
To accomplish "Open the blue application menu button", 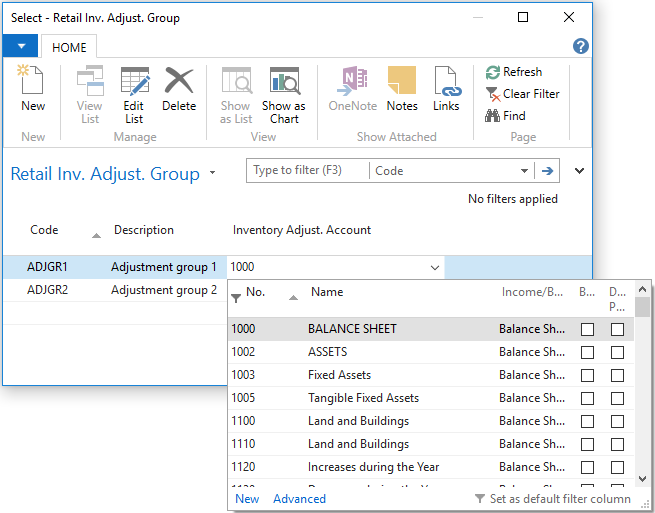I will pos(20,47).
